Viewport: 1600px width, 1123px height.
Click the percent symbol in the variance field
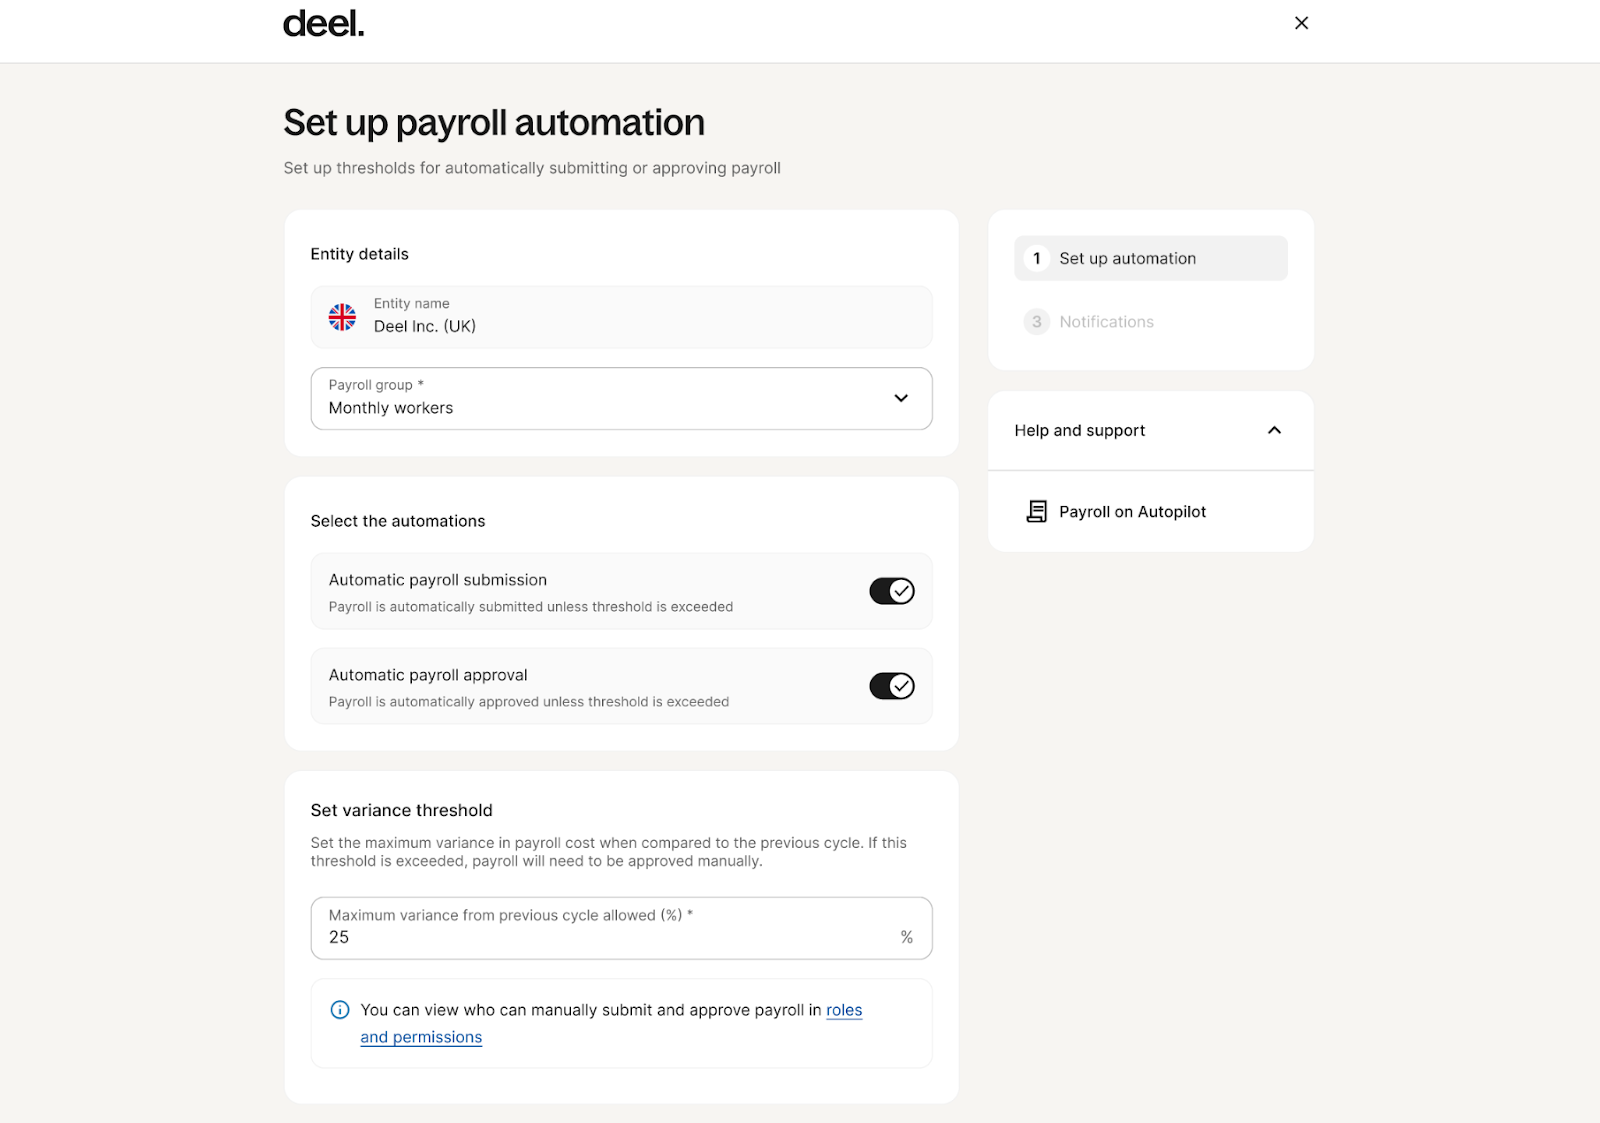pyautogui.click(x=906, y=937)
